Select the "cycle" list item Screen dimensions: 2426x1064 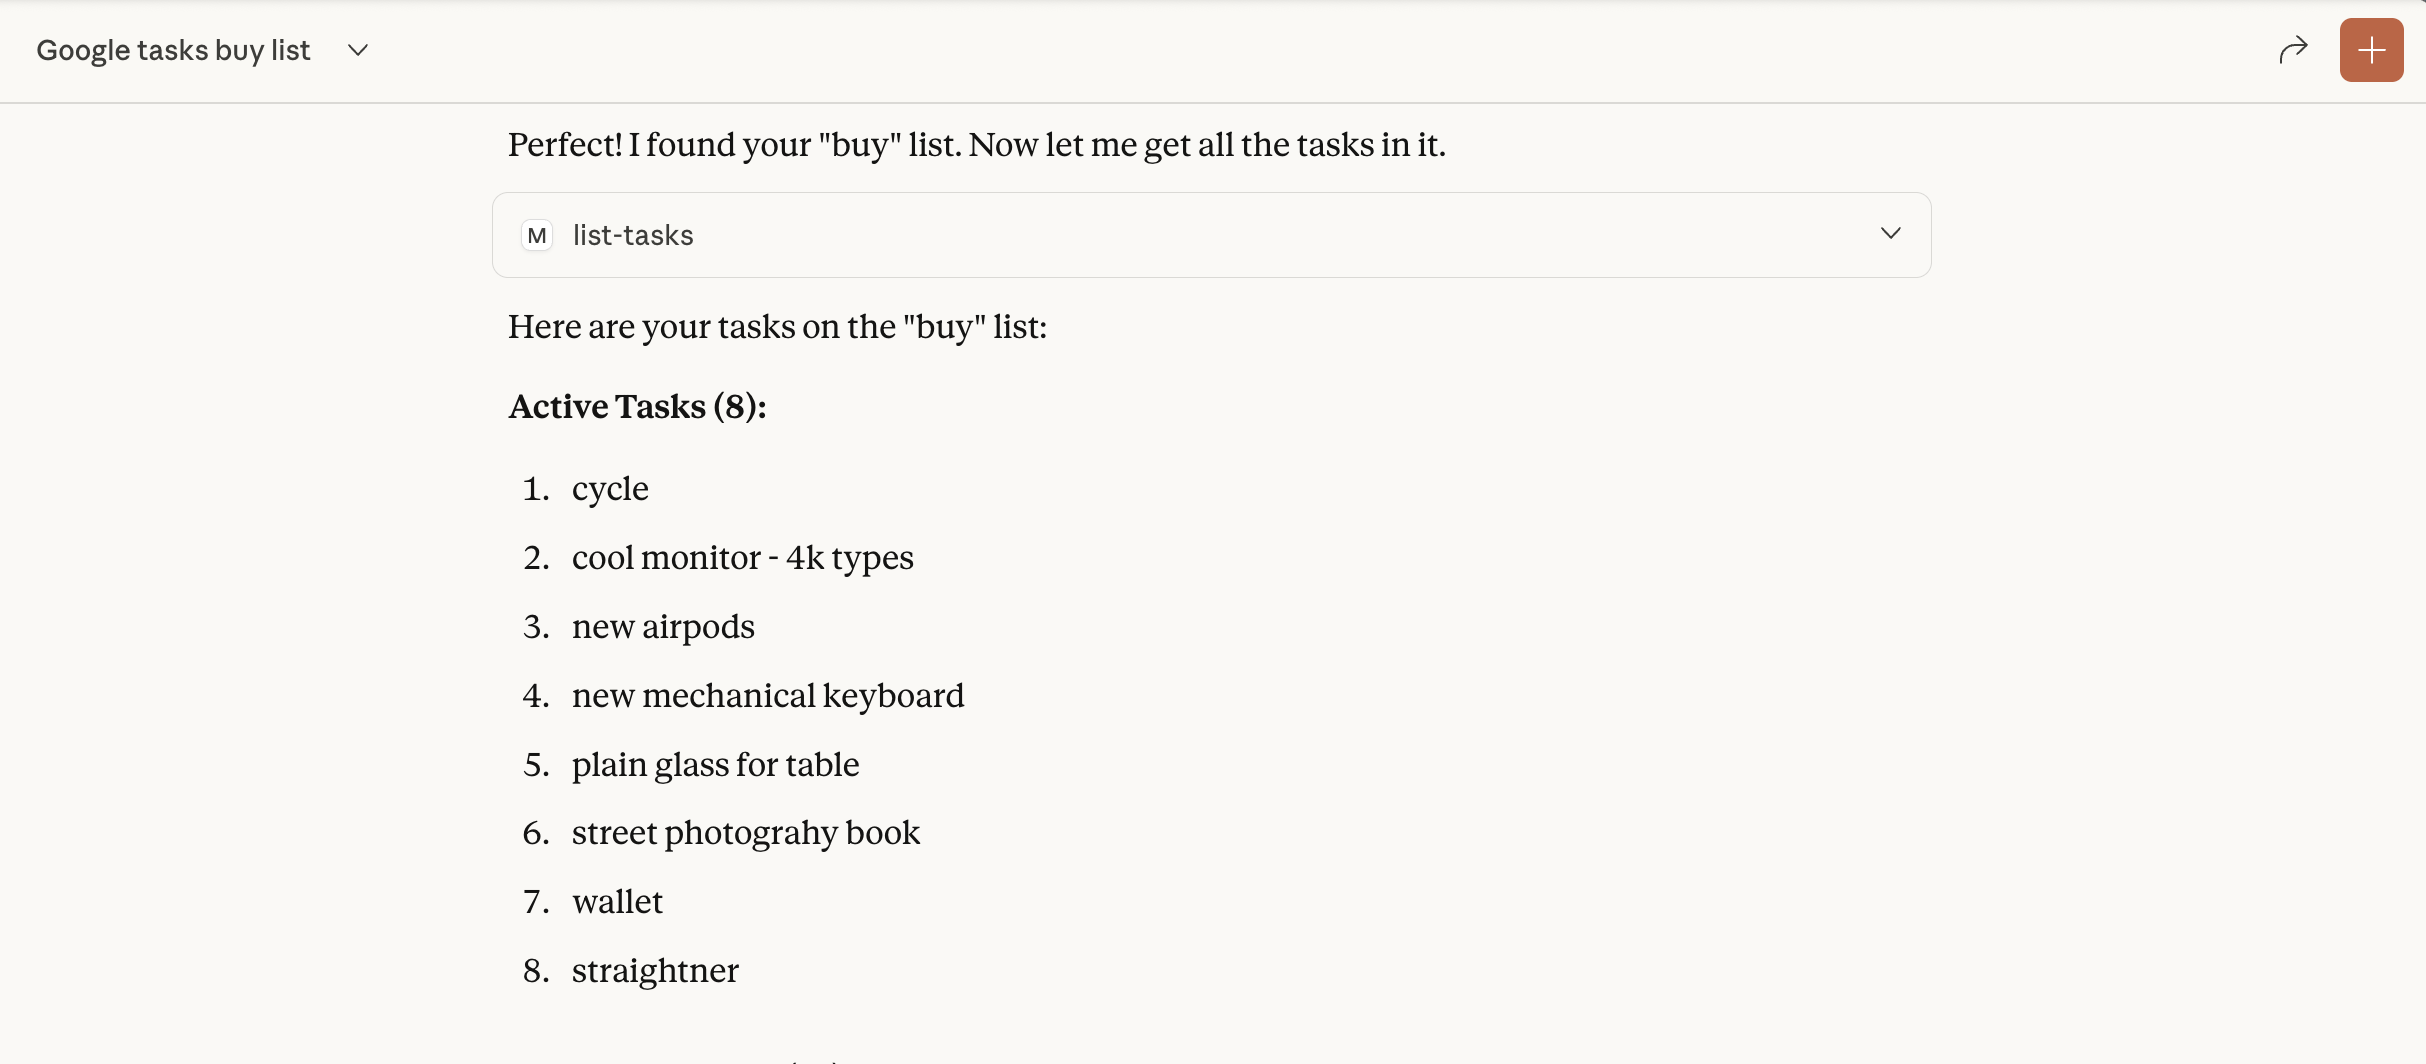point(610,489)
